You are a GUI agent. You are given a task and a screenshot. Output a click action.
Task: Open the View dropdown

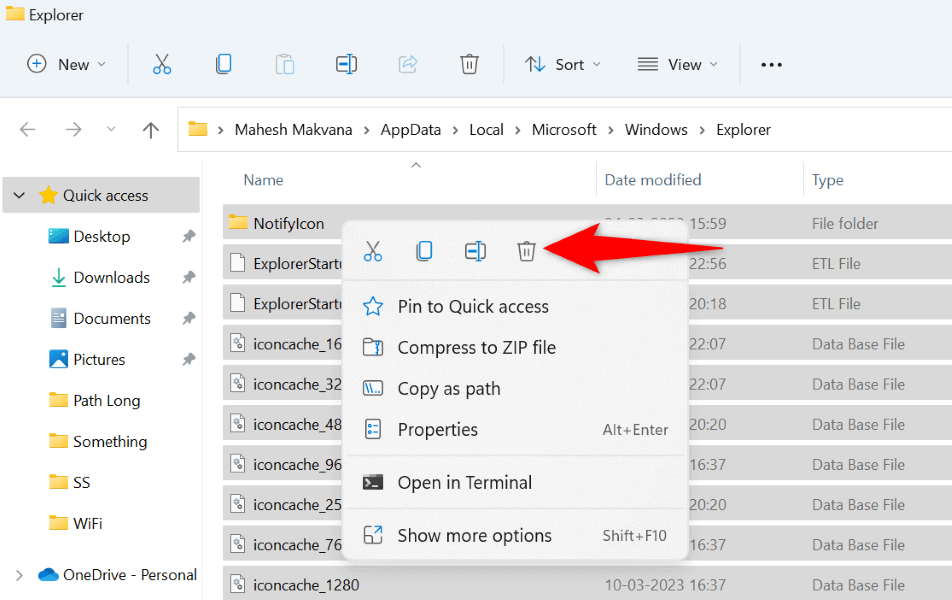tap(678, 64)
